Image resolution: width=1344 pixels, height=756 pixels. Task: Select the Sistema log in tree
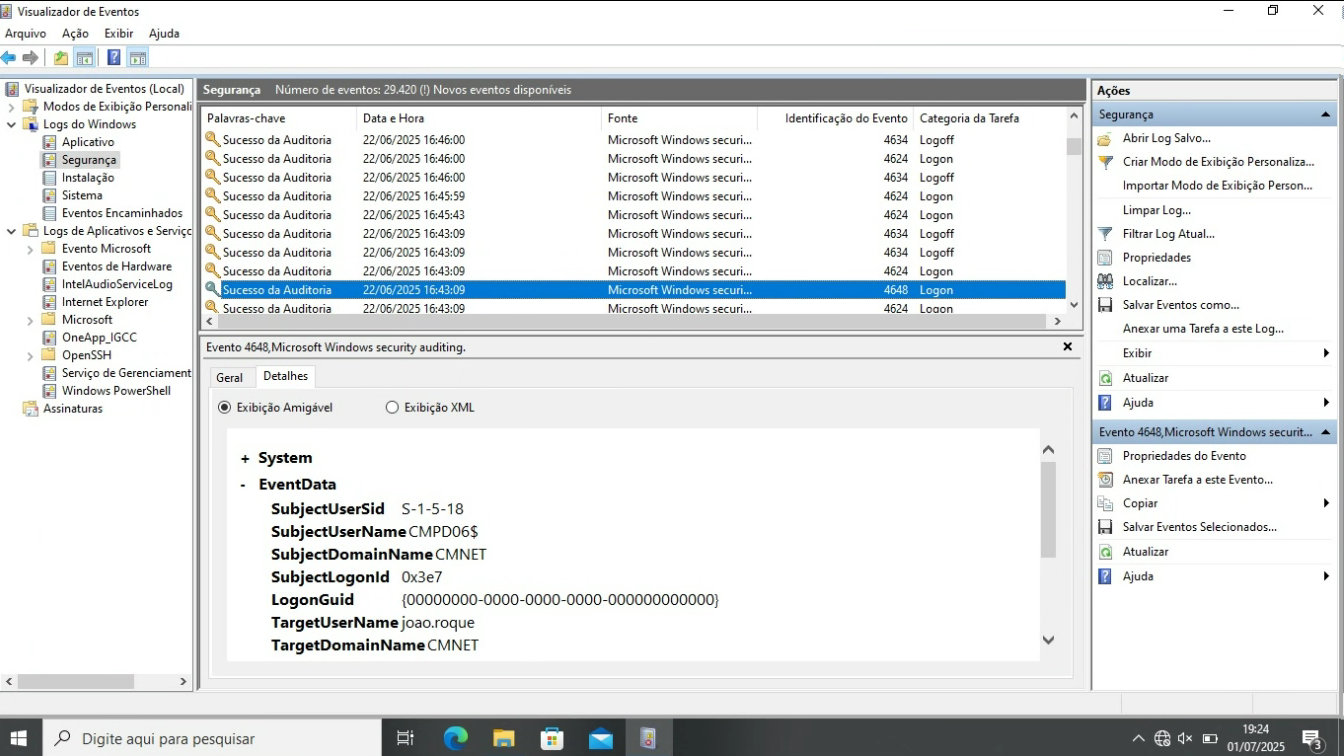click(81, 195)
